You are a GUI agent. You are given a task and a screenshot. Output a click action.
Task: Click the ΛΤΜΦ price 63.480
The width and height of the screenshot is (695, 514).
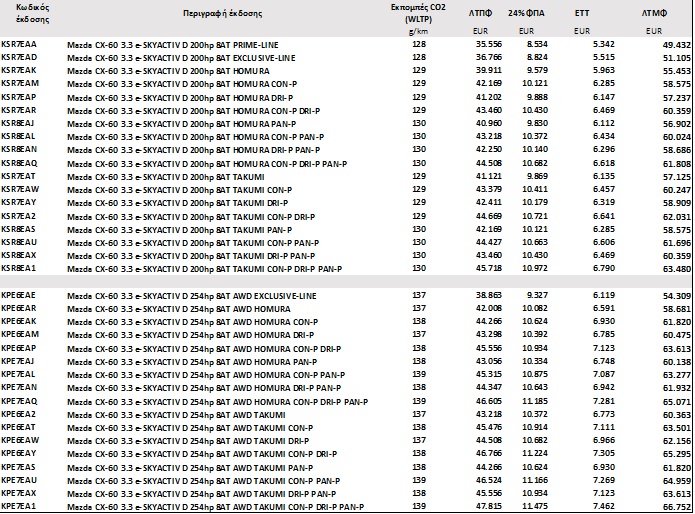(677, 269)
